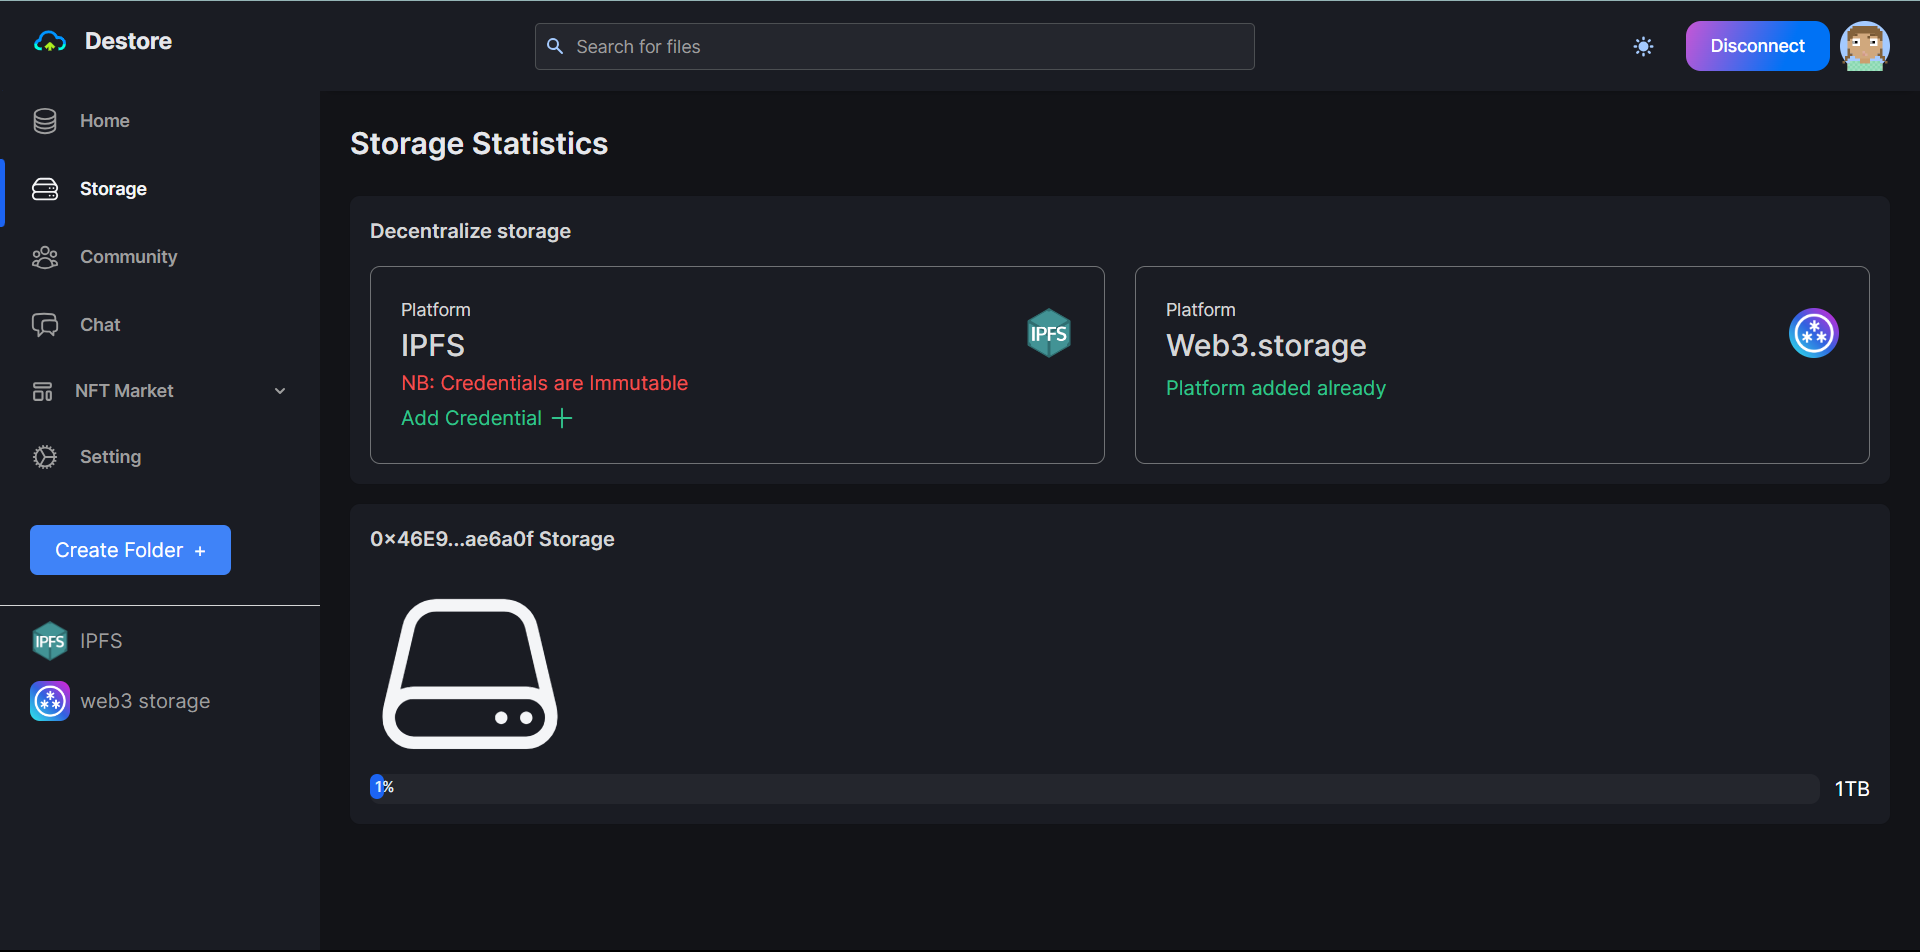Image resolution: width=1920 pixels, height=952 pixels.
Task: Click the 1TB capacity label
Action: [1852, 789]
